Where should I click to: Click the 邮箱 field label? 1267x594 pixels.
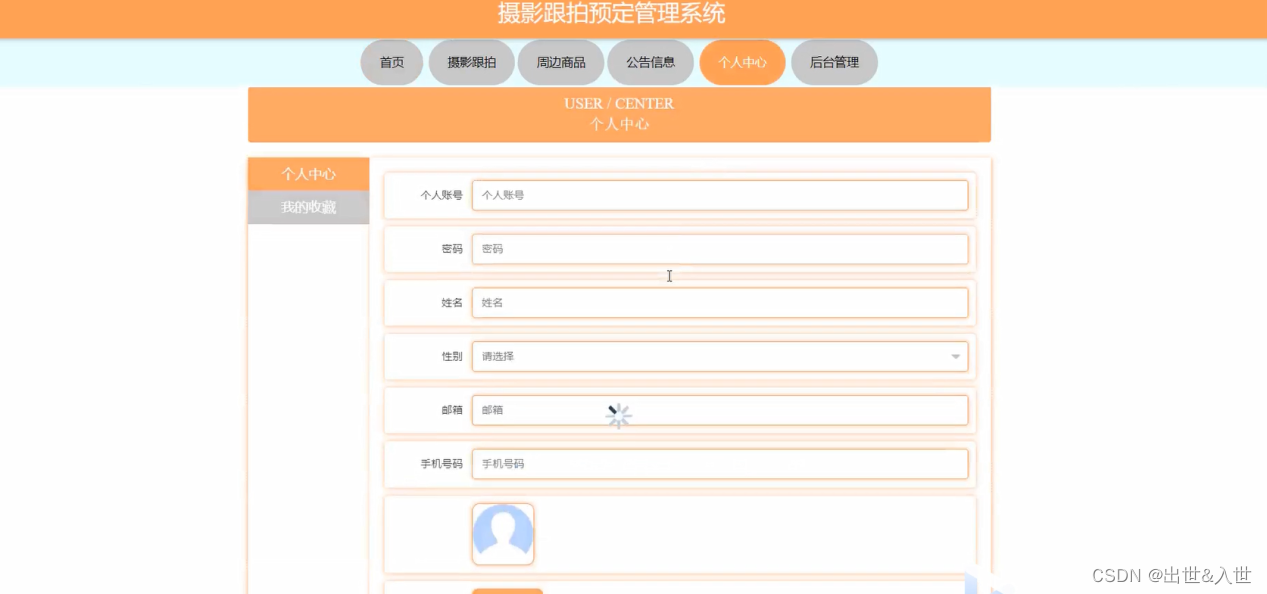(452, 410)
